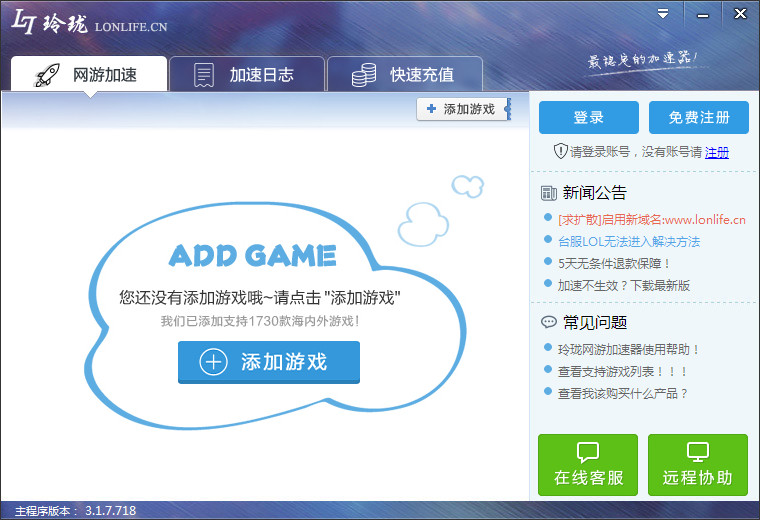760x520 pixels.
Task: Go to the 快速充值 tab
Action: pos(405,74)
